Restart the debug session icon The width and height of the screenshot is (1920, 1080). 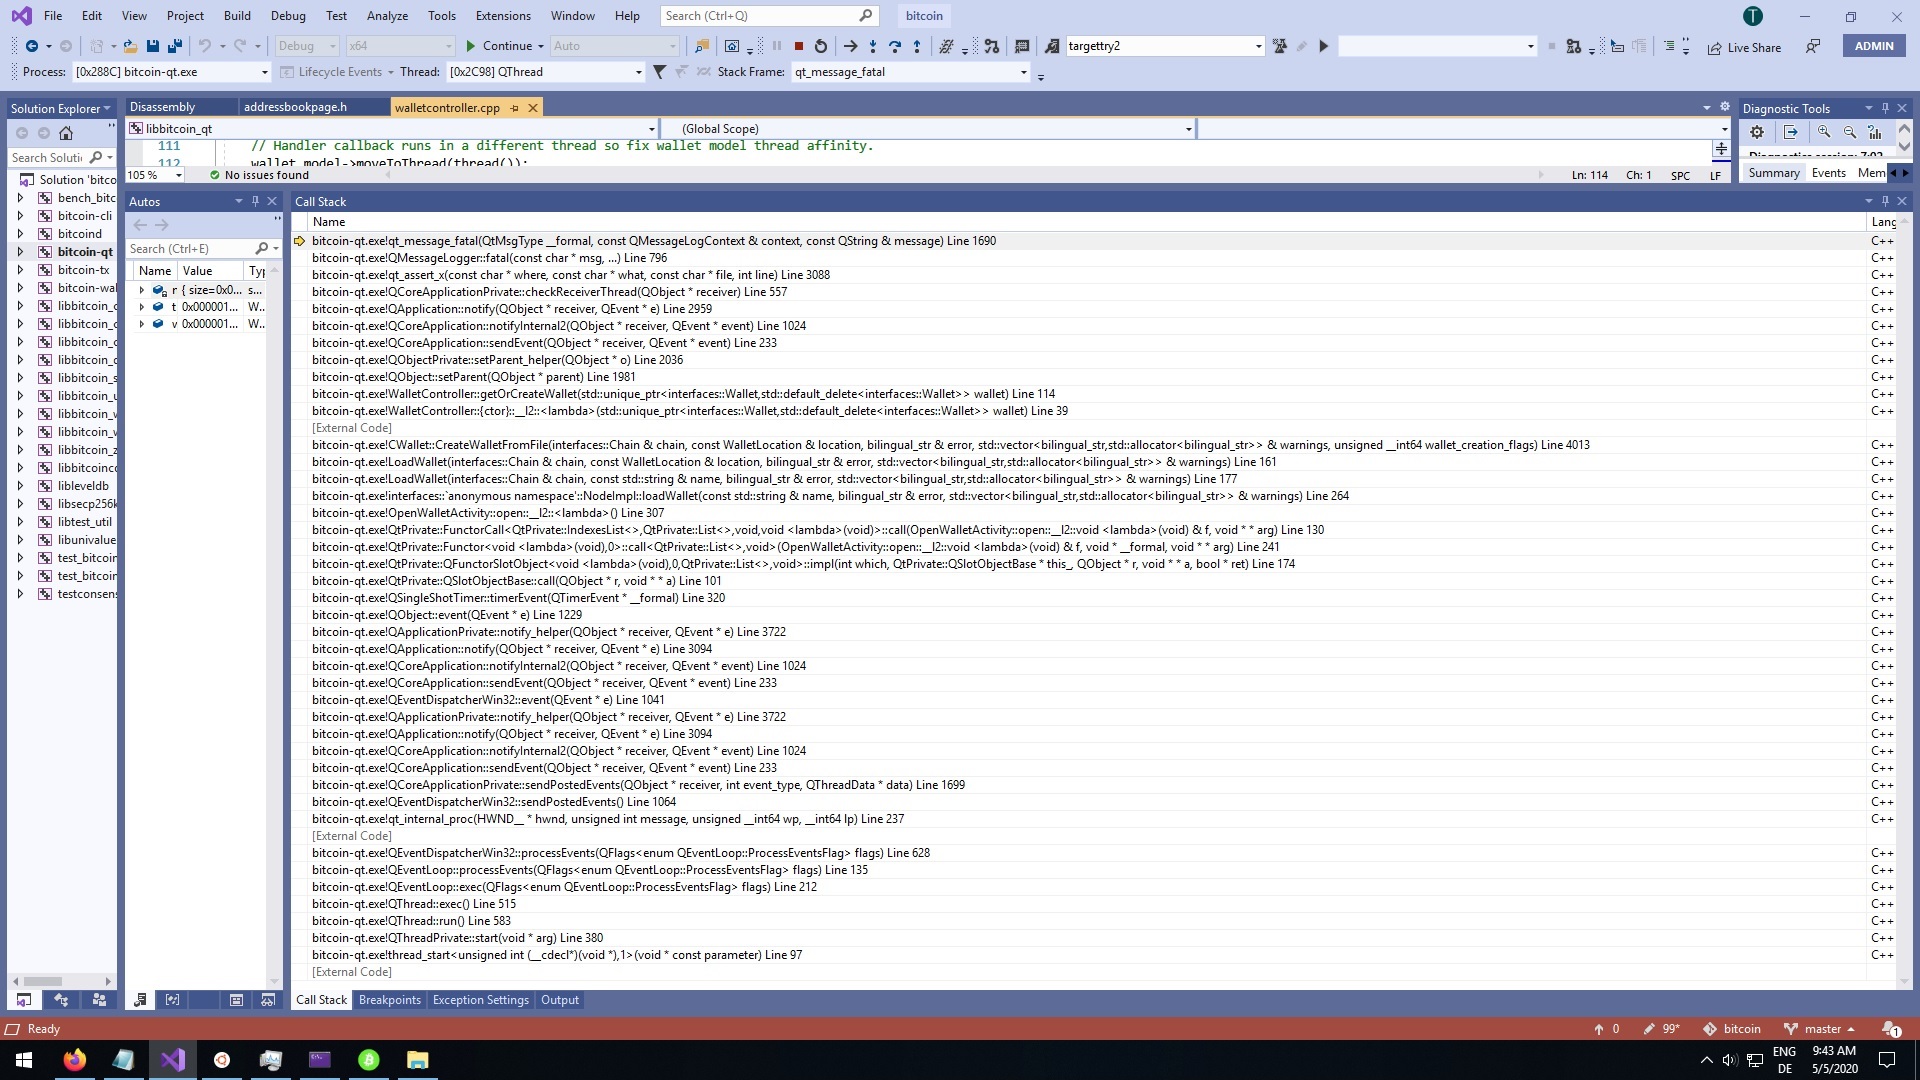point(820,46)
